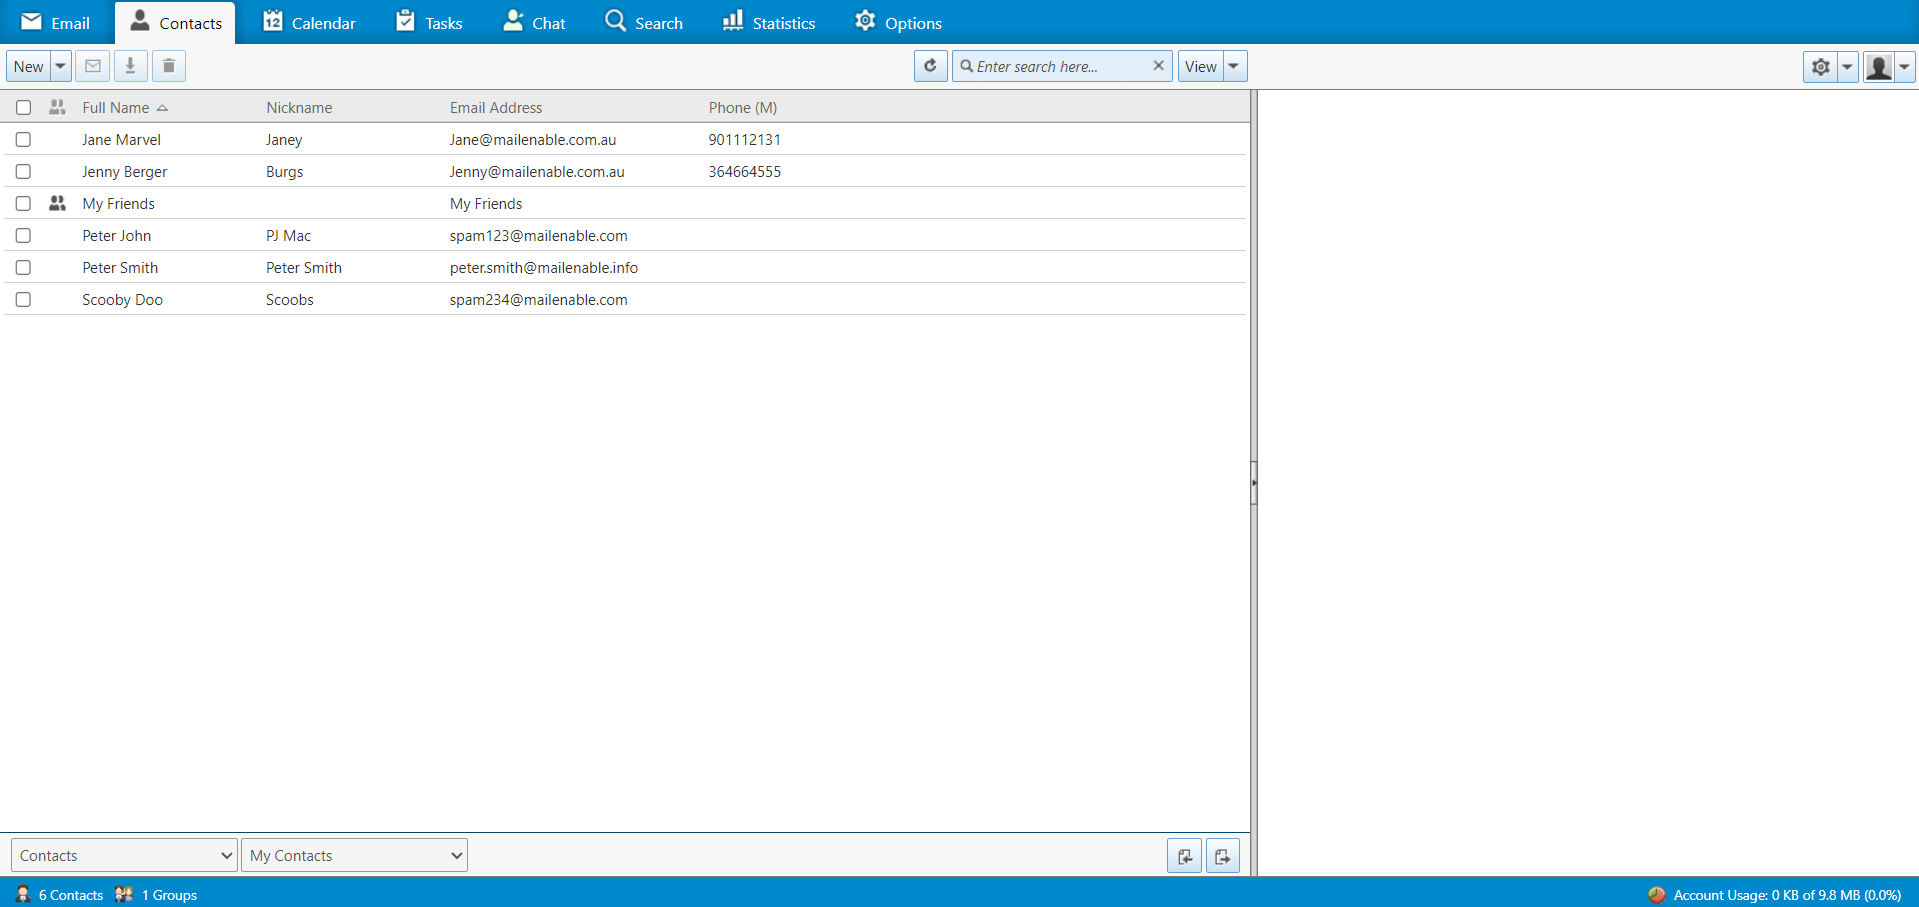Refresh the contacts list
The image size is (1919, 907).
[x=930, y=66]
